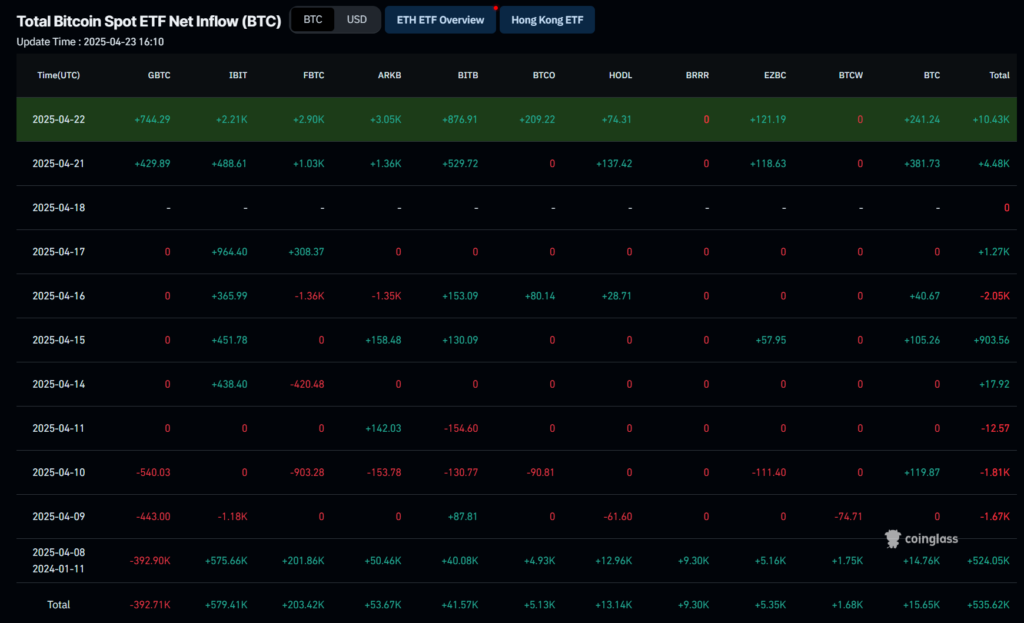Select the 2025-04-14 date cell
Screen dimensions: 1024x623
tap(59, 384)
